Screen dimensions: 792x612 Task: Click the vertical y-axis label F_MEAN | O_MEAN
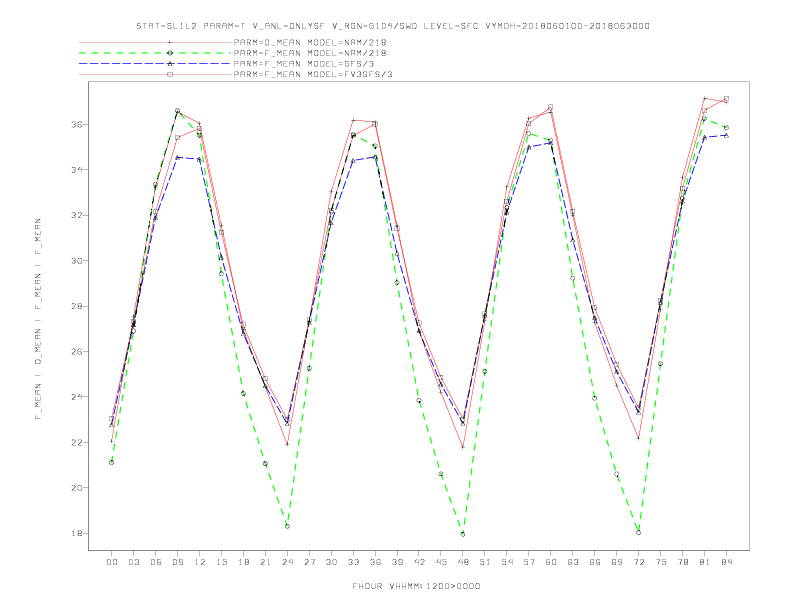coord(38,319)
